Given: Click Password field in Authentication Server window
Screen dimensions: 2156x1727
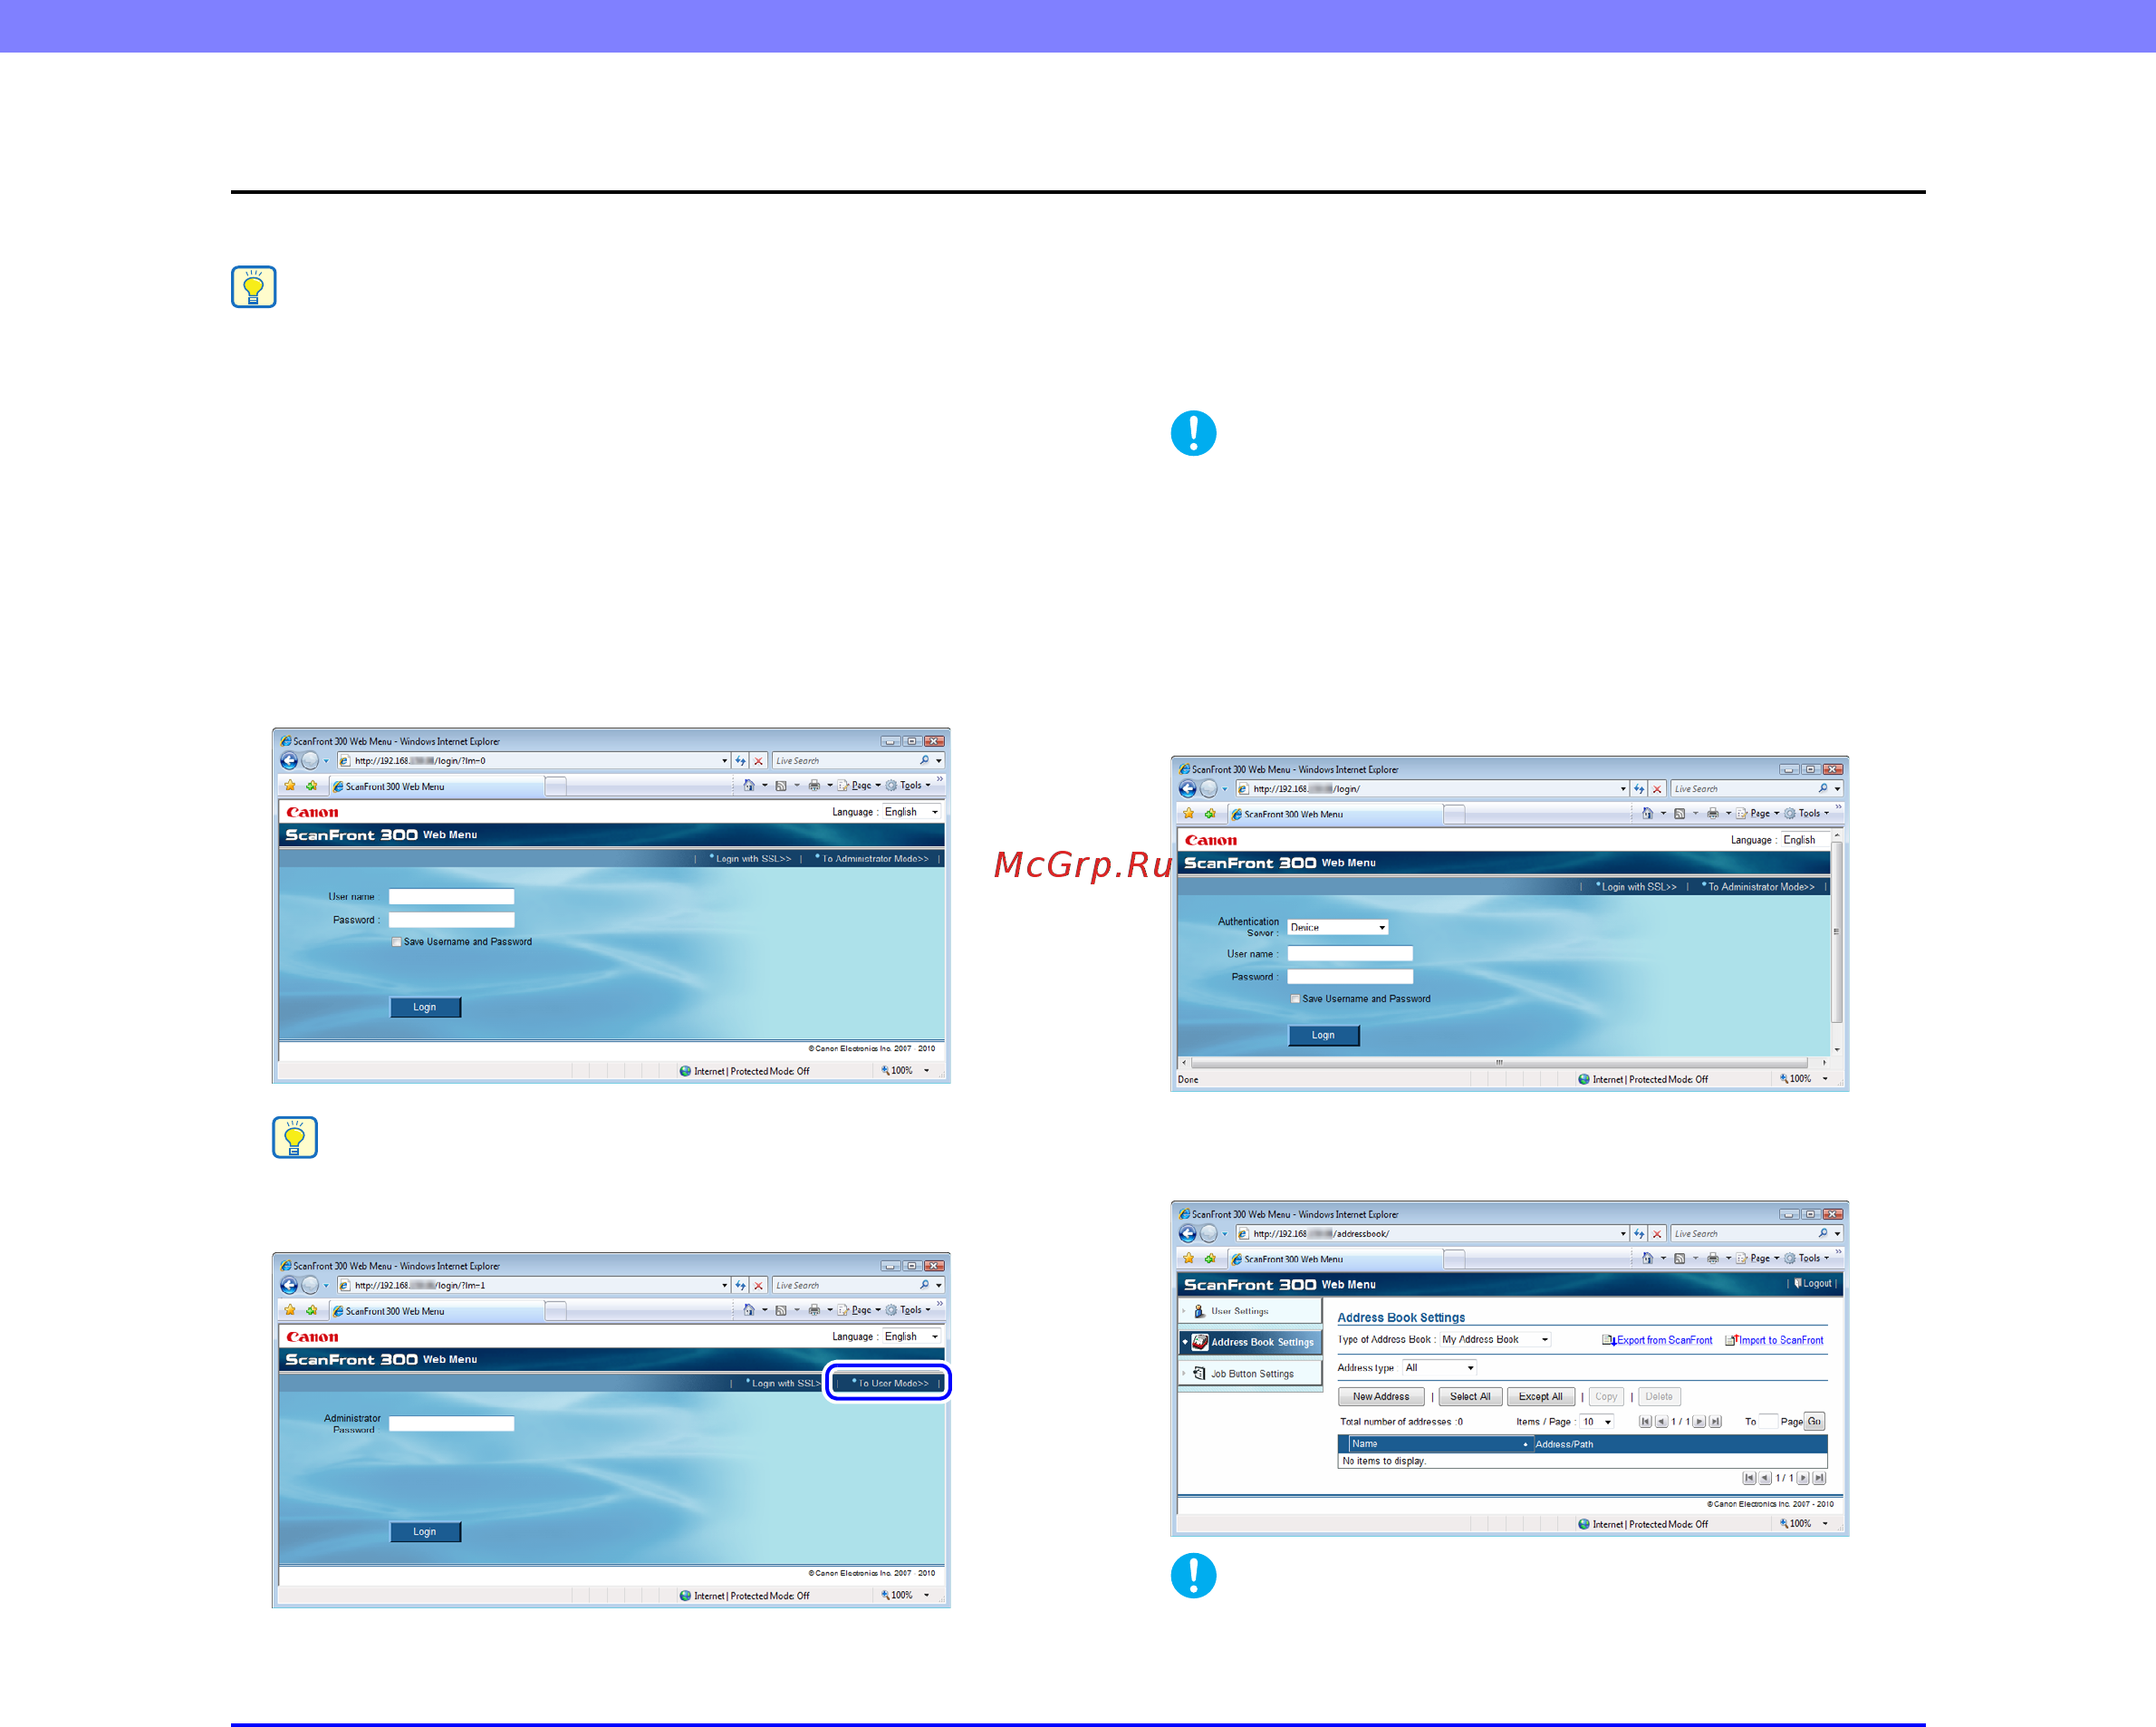Looking at the screenshot, I should (1350, 976).
